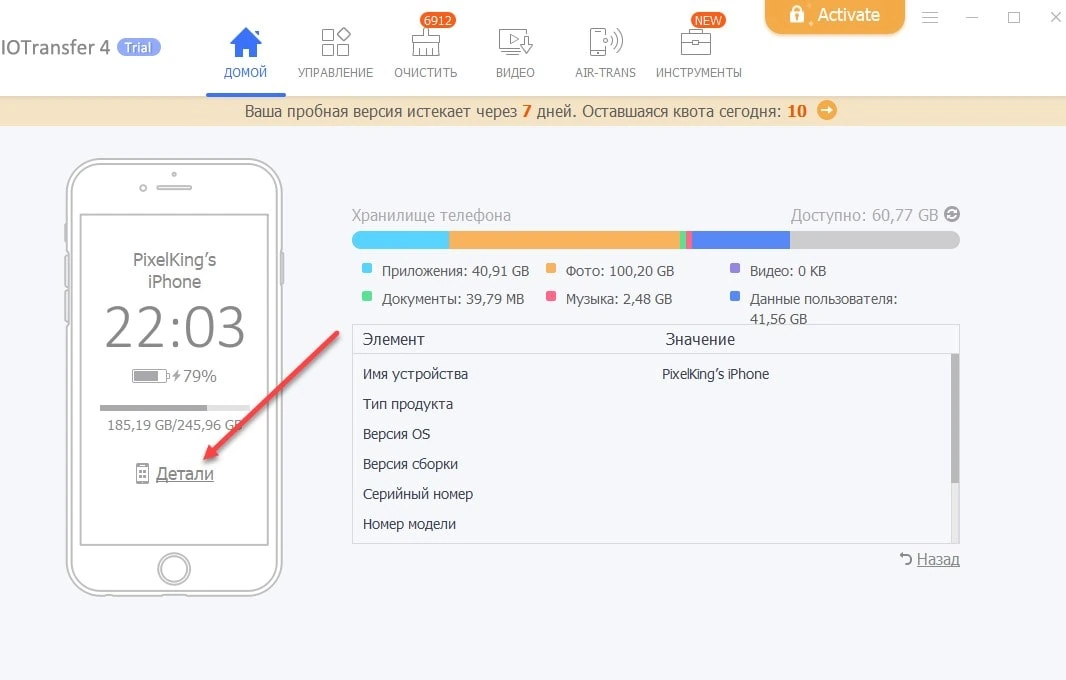Screen dimensions: 1066x680
Task: Open the Clean broom icon
Action: click(426, 44)
